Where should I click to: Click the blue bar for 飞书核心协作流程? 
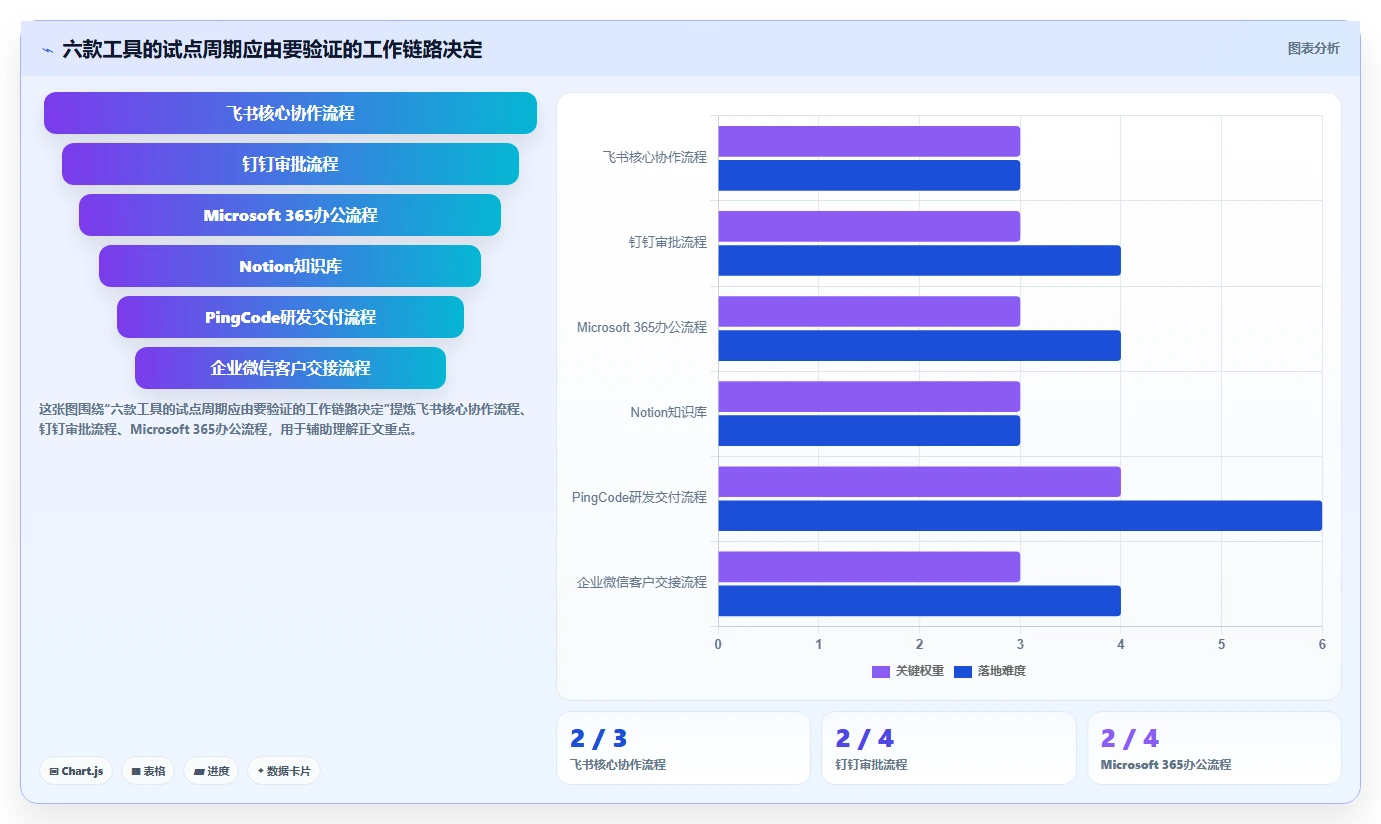tap(869, 175)
